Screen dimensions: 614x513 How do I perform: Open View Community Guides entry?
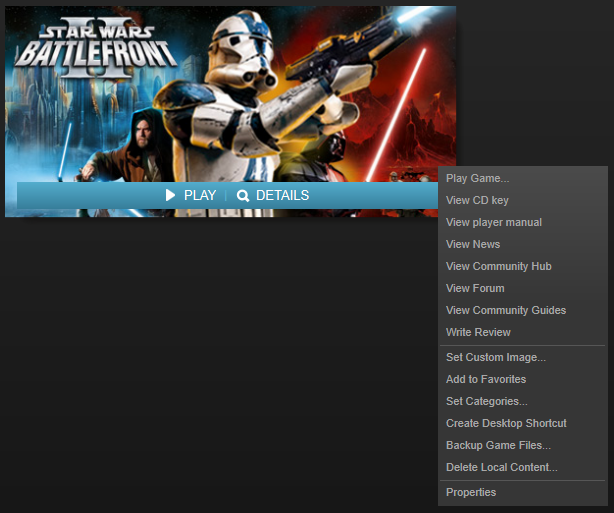click(x=523, y=310)
